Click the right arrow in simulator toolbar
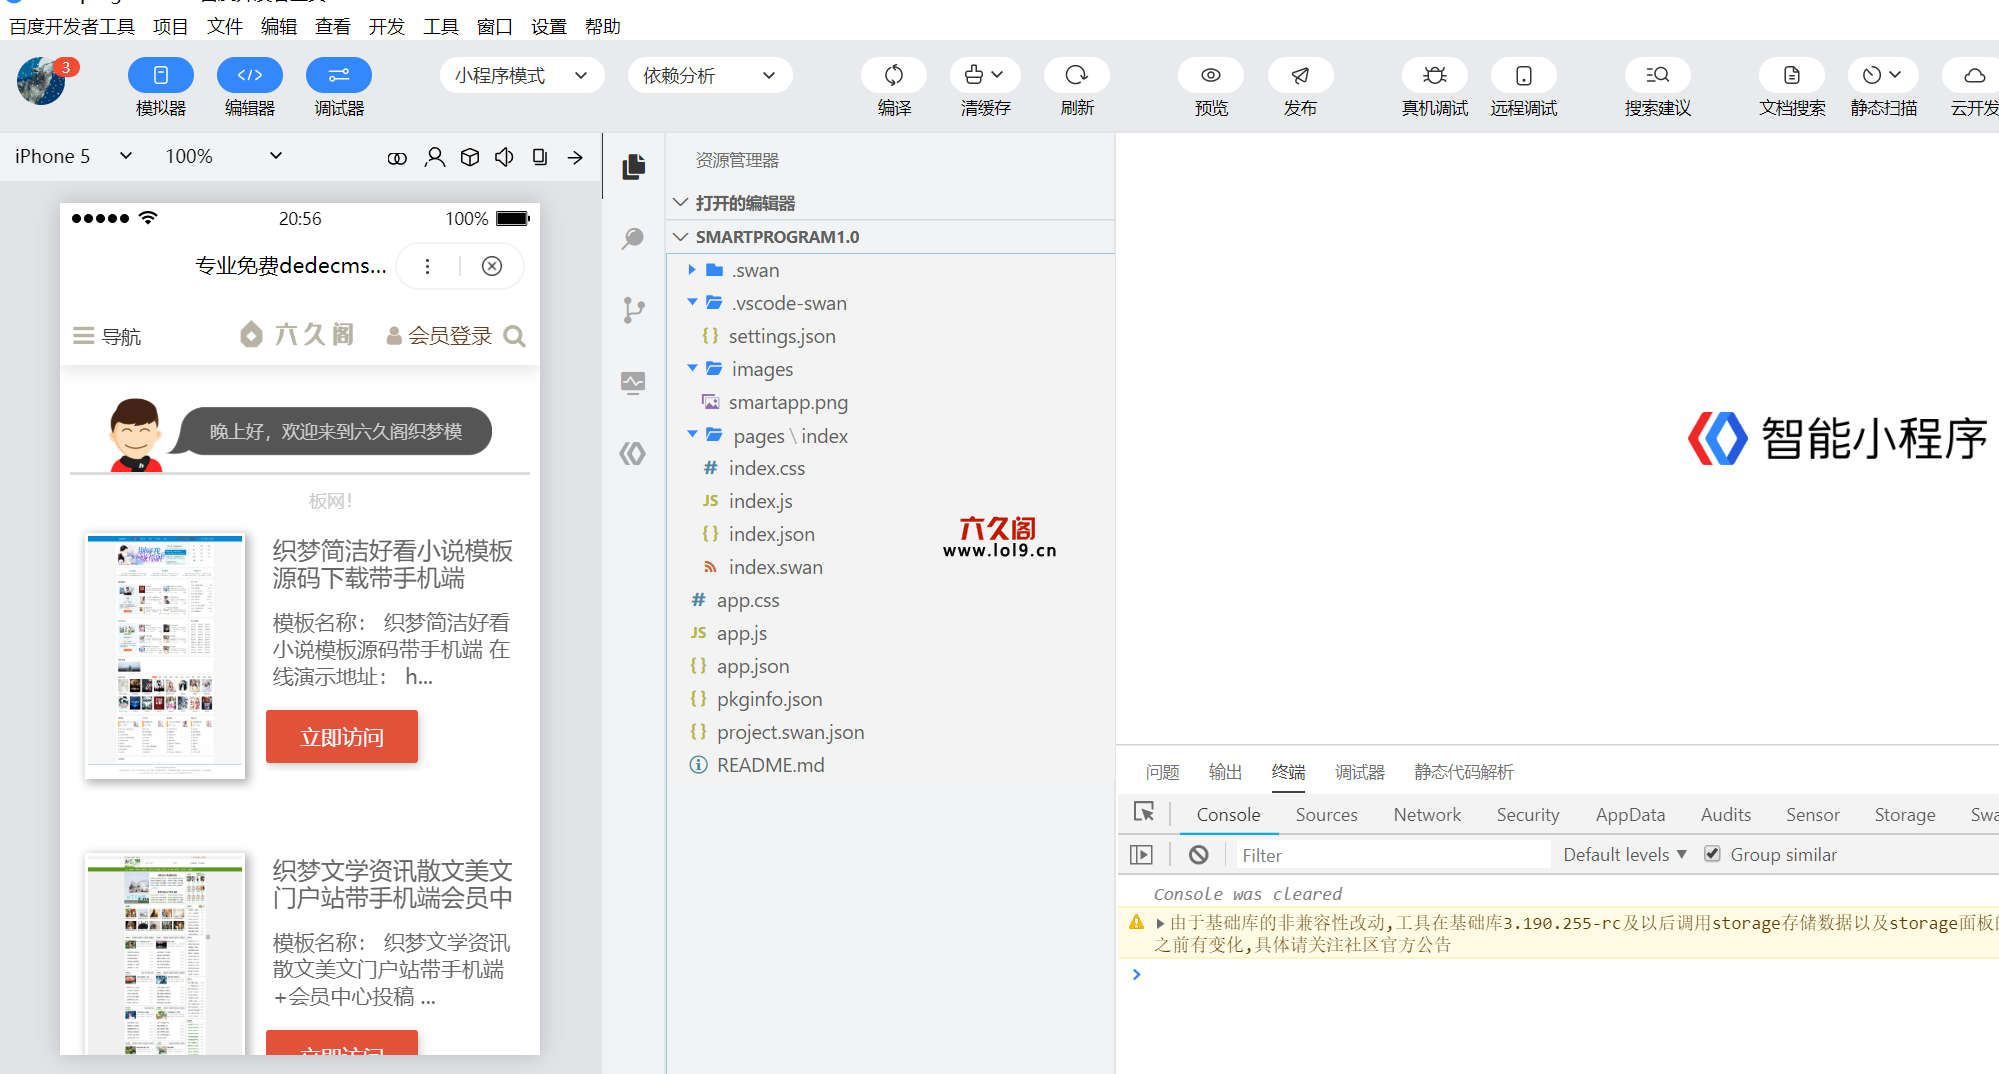The height and width of the screenshot is (1074, 1999). click(x=575, y=157)
